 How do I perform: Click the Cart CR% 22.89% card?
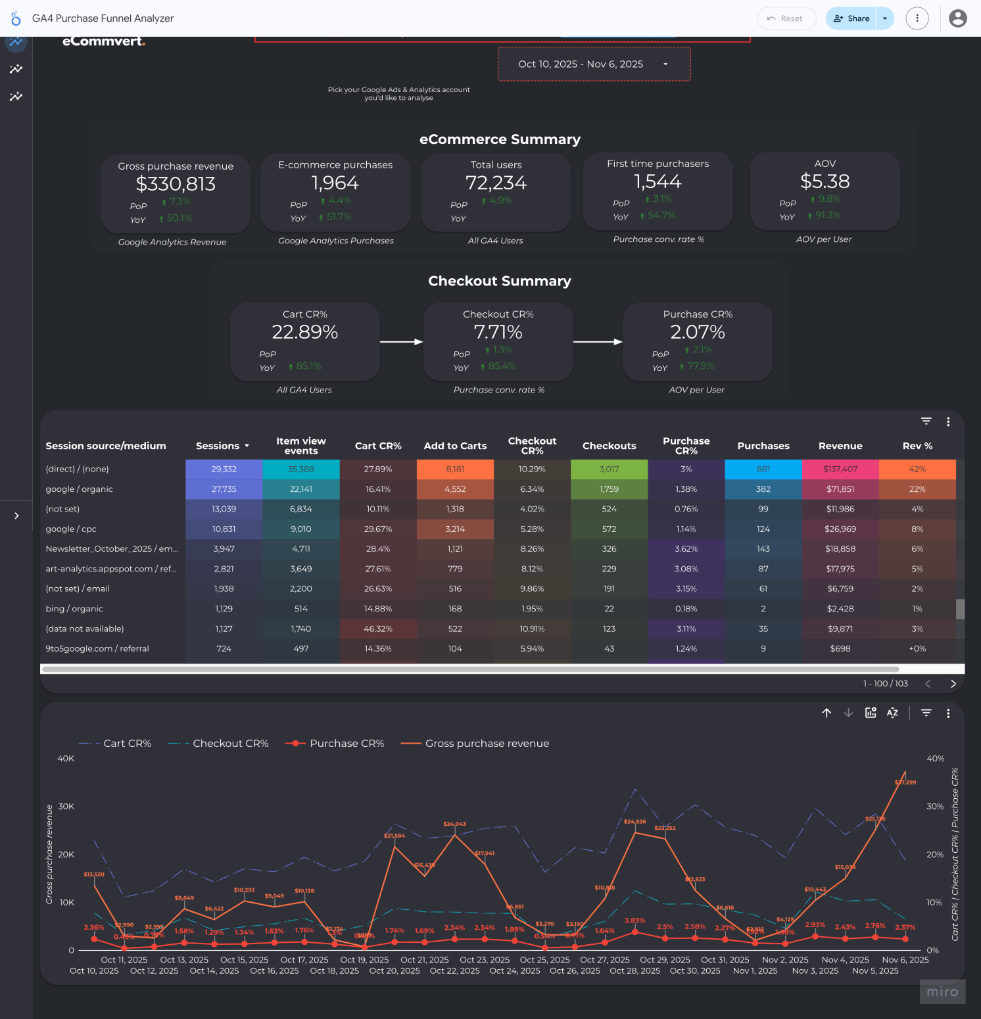coord(305,342)
